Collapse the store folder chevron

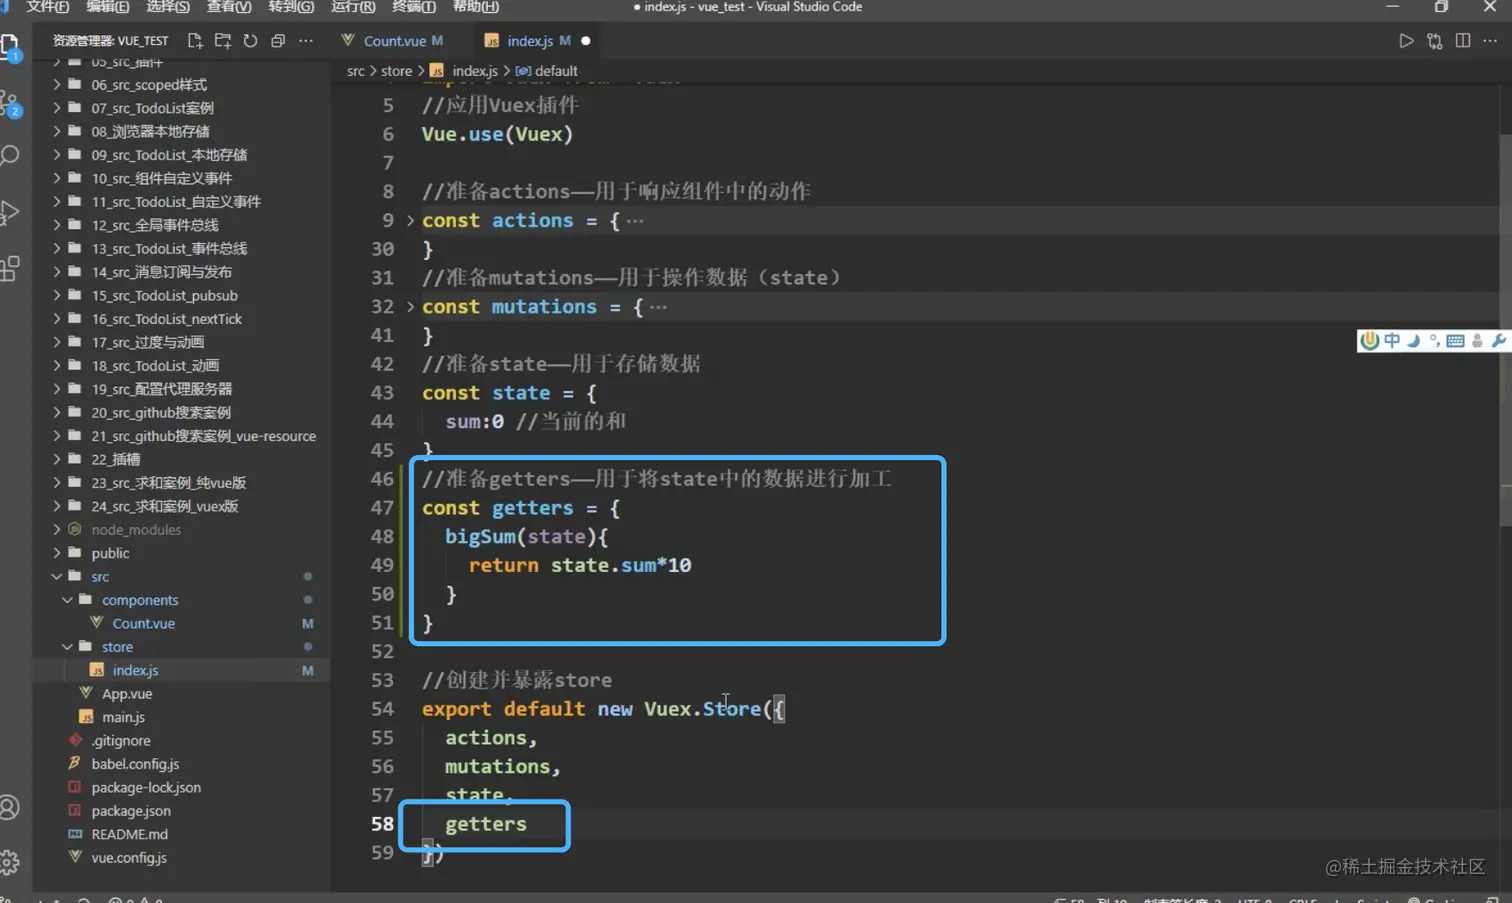[67, 647]
